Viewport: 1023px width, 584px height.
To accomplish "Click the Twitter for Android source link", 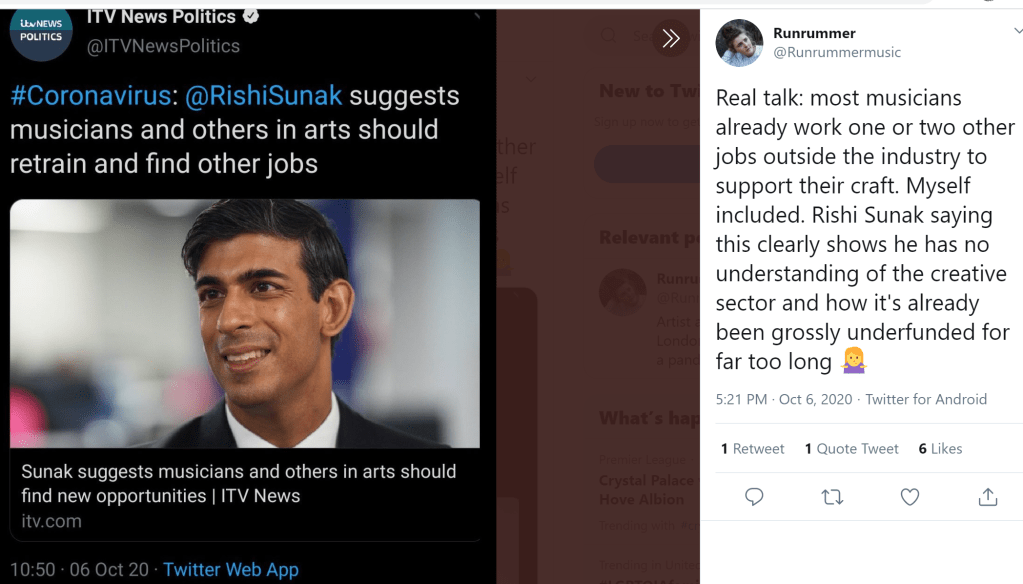I will tap(926, 399).
